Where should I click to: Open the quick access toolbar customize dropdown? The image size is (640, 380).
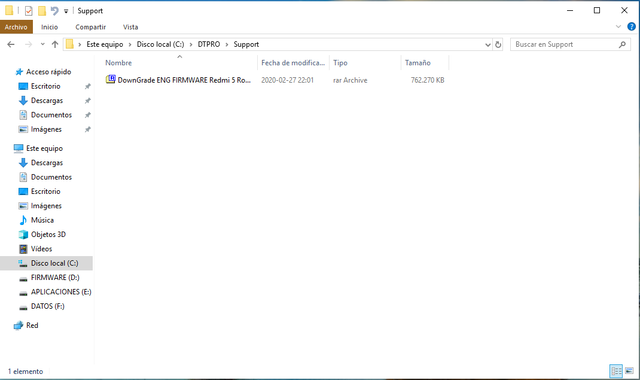(x=66, y=11)
